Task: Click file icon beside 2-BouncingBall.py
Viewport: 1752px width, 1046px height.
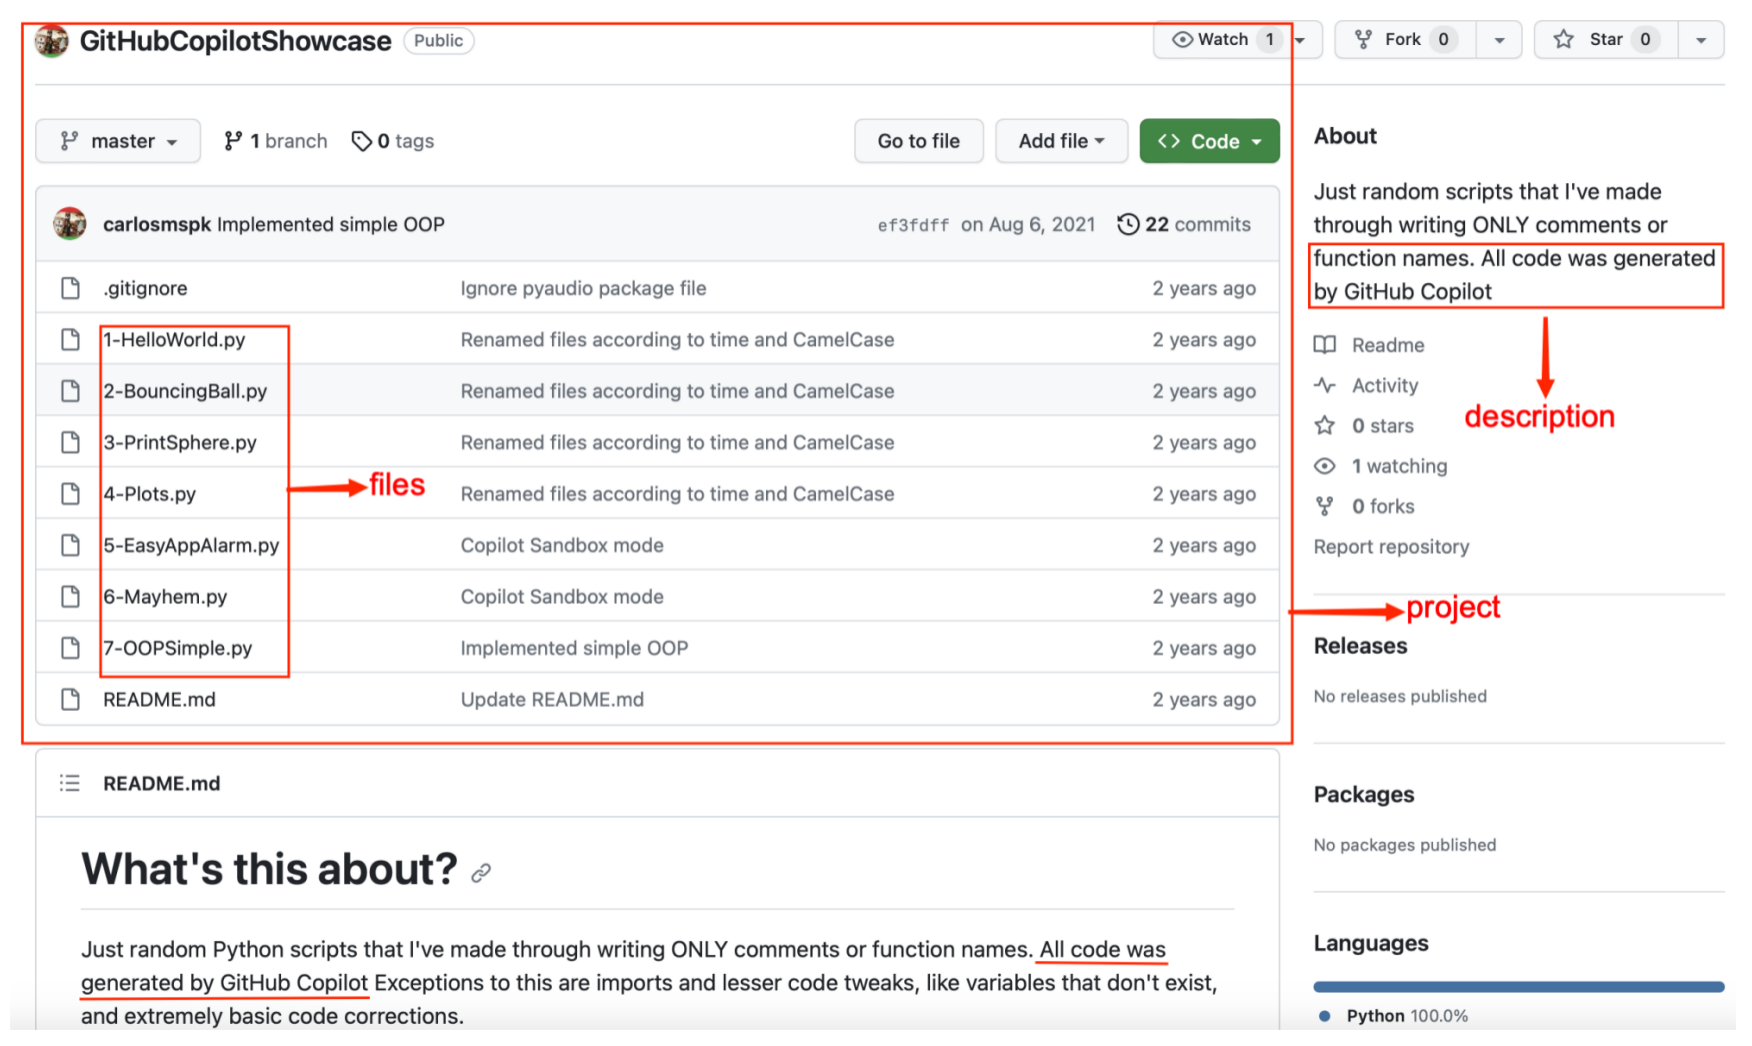Action: (70, 391)
